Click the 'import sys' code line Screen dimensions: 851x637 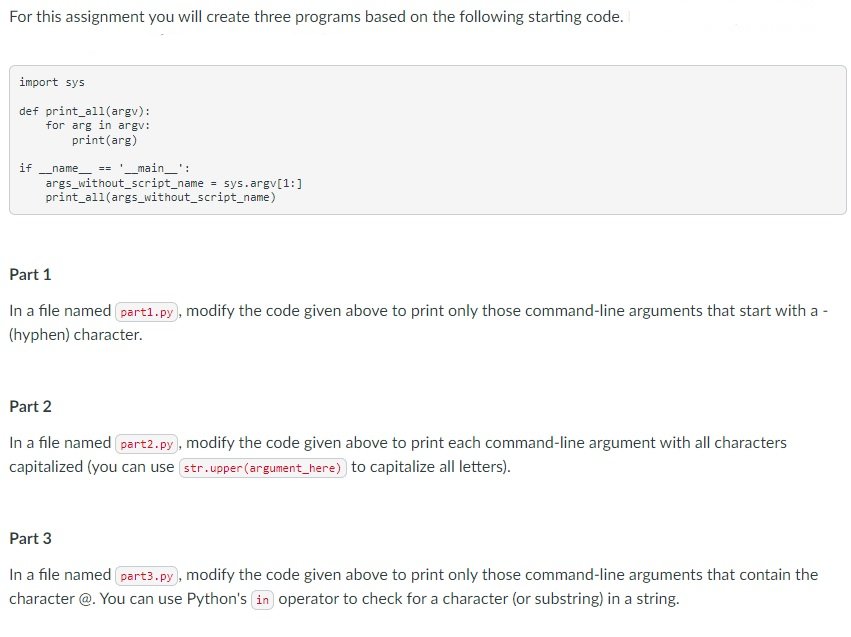coord(52,82)
